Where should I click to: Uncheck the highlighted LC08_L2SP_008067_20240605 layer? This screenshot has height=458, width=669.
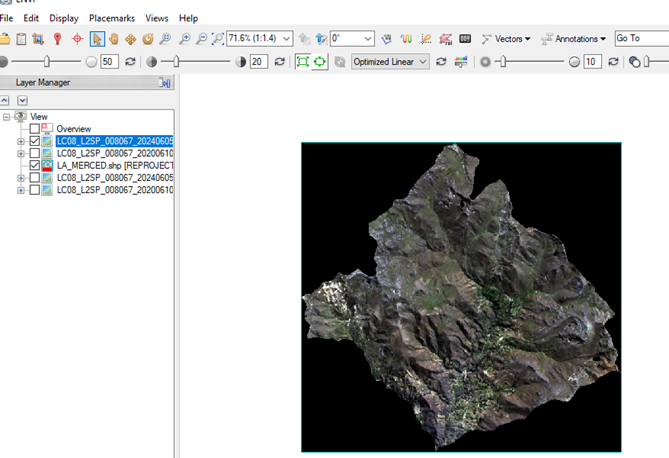[x=35, y=141]
